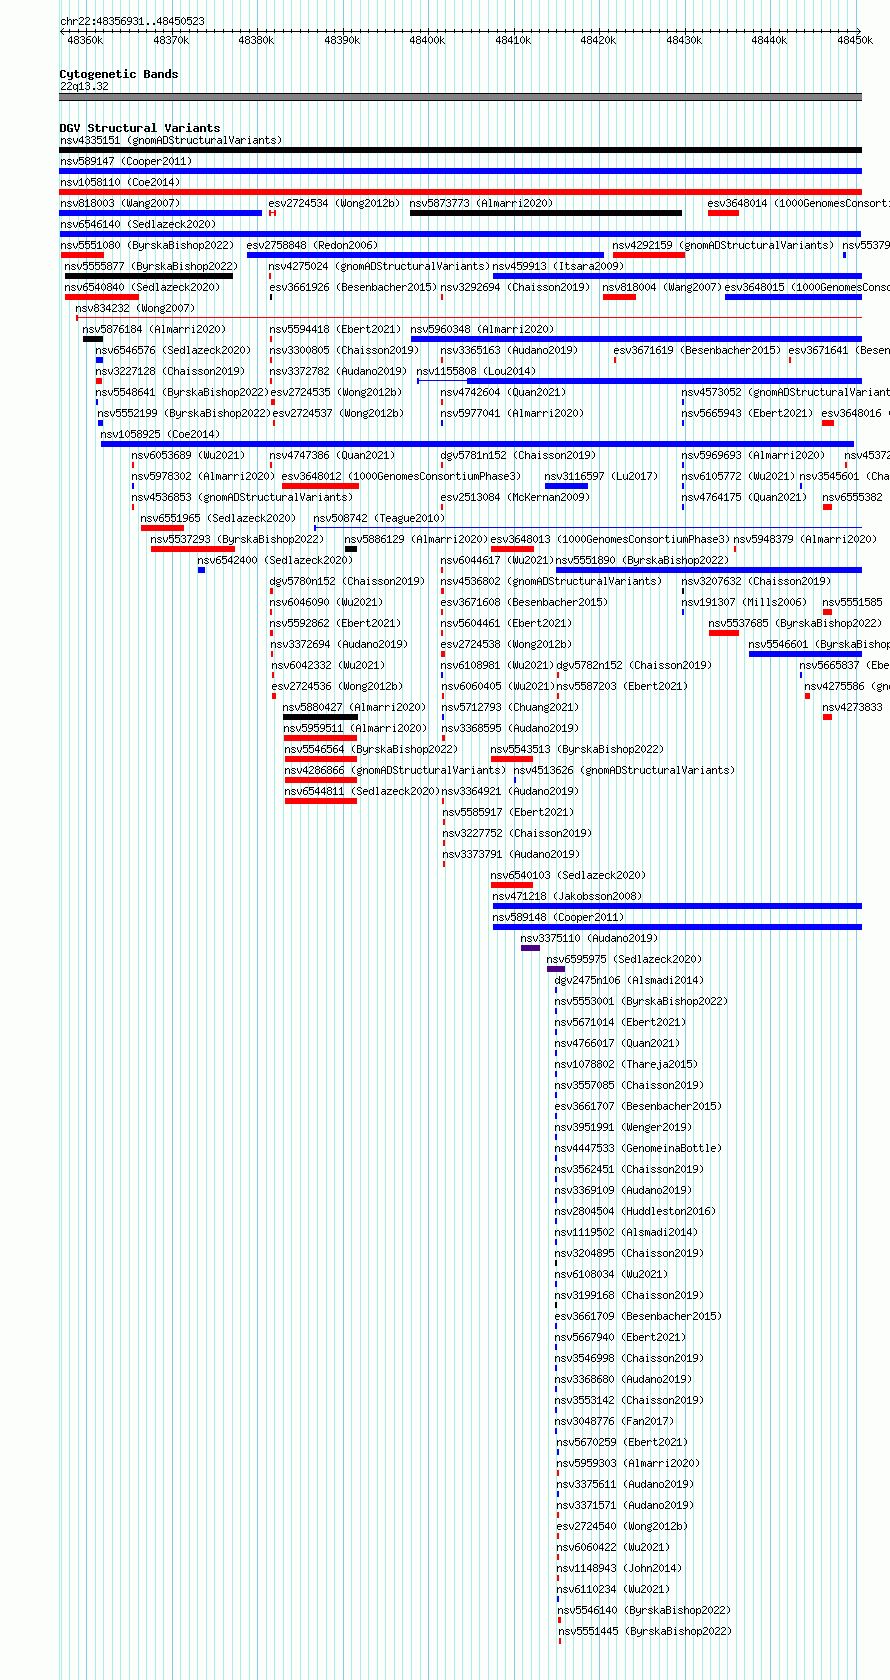Click the purple bar under nsv6595975
890x1680 pixels.
click(556, 969)
